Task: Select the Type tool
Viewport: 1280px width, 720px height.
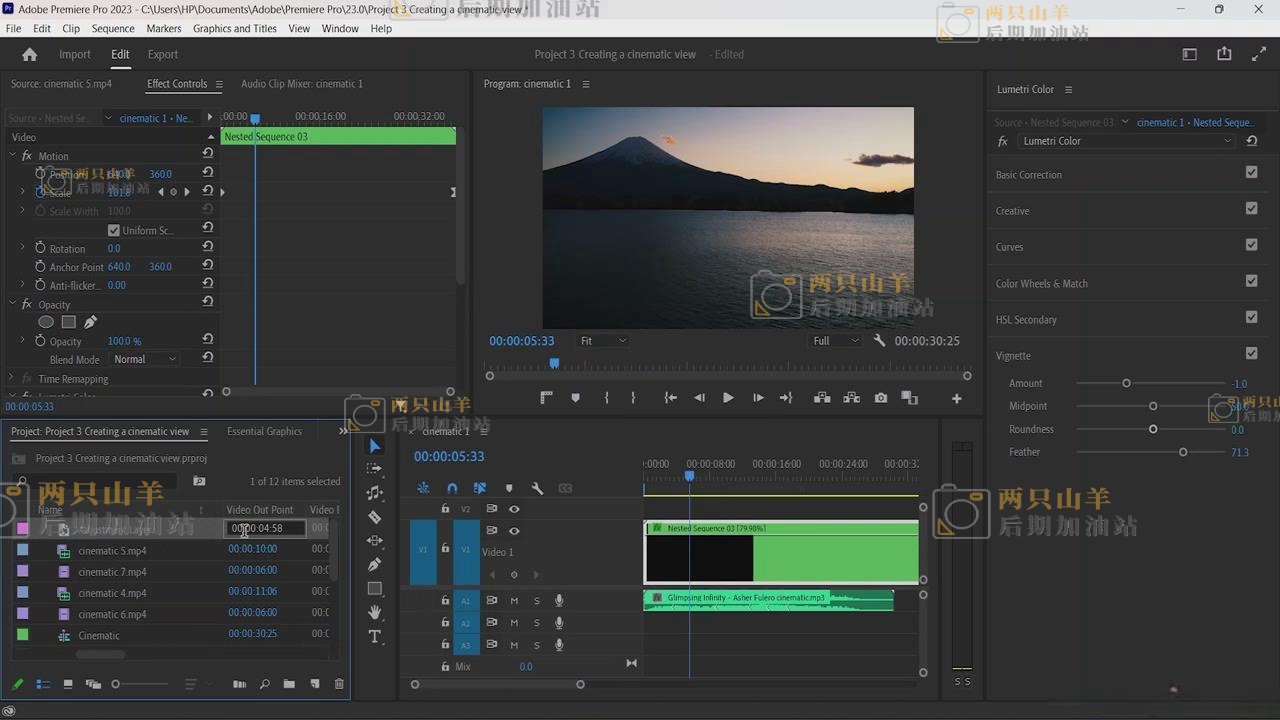Action: [375, 636]
